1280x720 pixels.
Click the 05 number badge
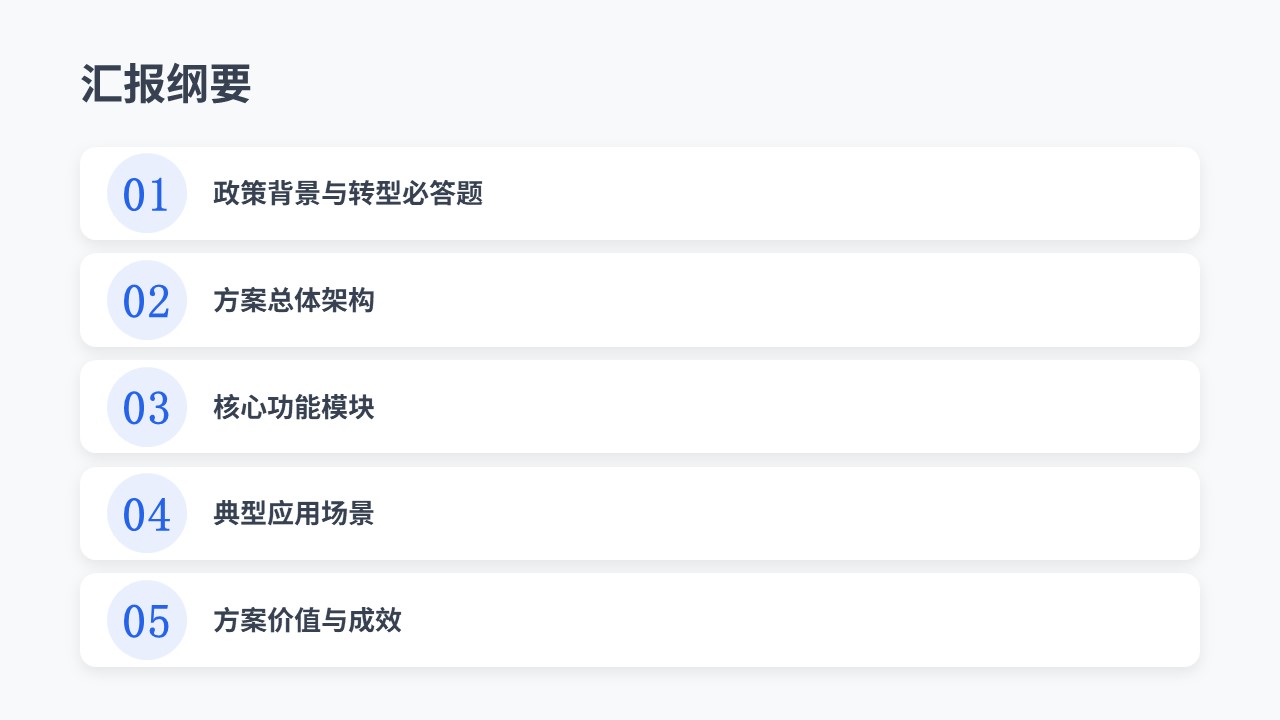[x=147, y=620]
